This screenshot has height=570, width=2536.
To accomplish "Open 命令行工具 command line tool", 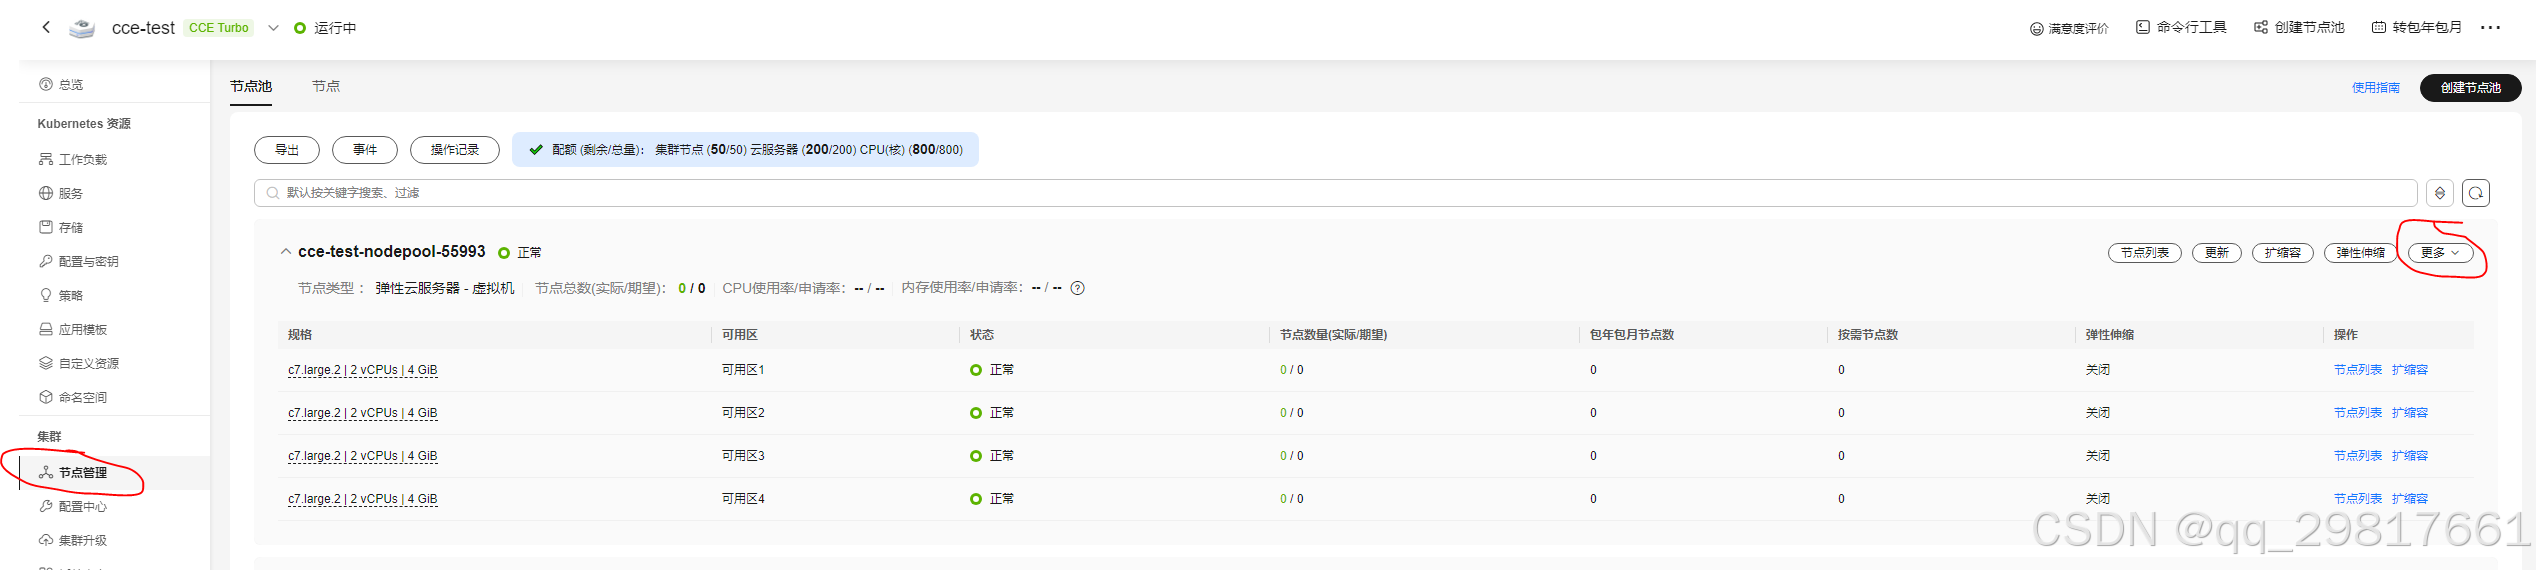I will click(x=2181, y=27).
